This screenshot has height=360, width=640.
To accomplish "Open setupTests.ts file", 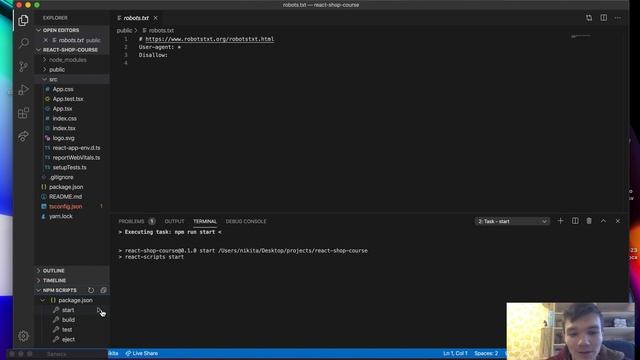I will tap(69, 167).
